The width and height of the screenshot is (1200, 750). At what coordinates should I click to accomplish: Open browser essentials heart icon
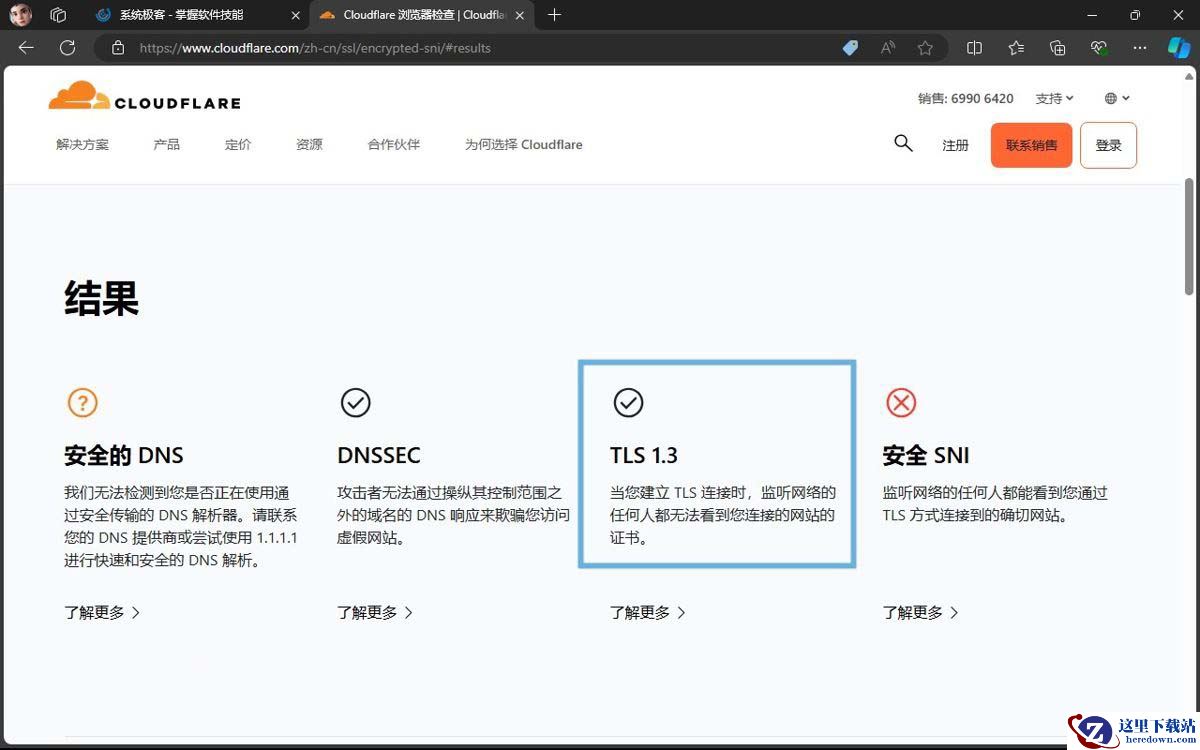[1099, 47]
